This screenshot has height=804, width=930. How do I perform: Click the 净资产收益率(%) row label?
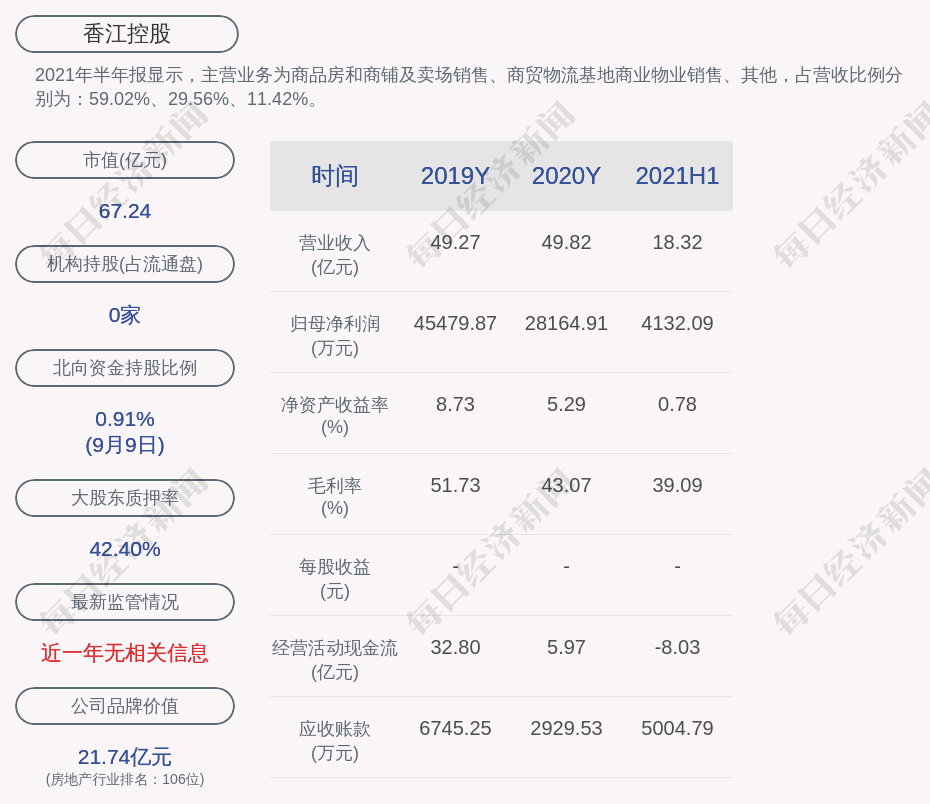pos(334,415)
